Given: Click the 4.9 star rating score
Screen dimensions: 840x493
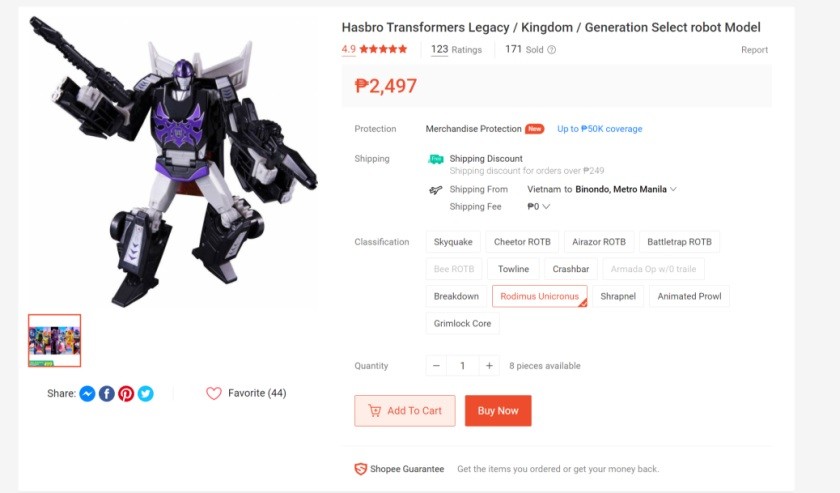Looking at the screenshot, I should coord(348,49).
